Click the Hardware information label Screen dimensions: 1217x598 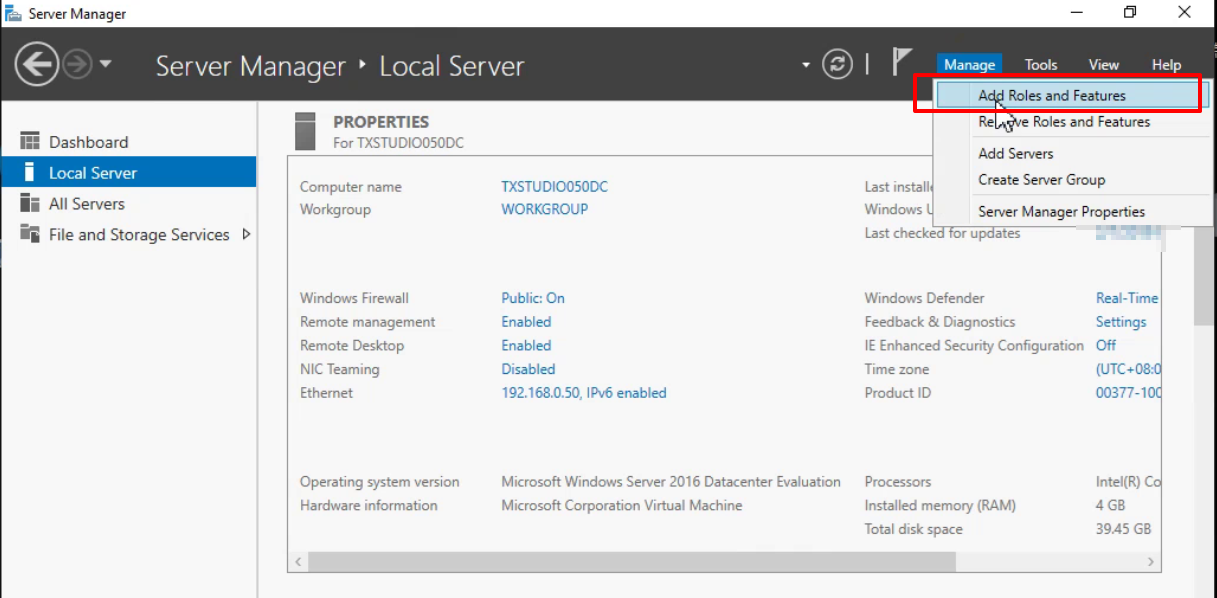pos(369,505)
